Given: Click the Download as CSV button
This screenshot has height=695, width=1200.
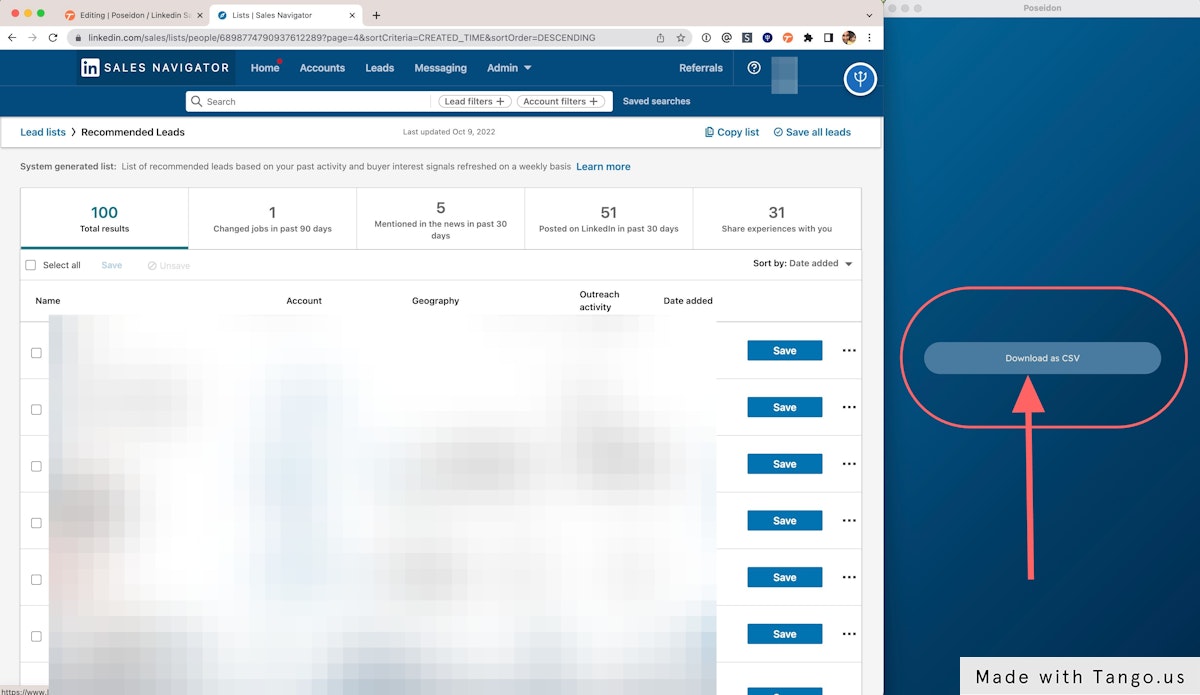Looking at the screenshot, I should point(1042,357).
